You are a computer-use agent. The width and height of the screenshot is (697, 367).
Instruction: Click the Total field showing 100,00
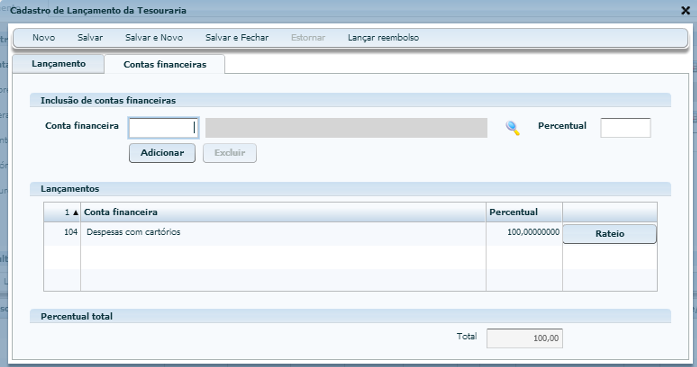[x=525, y=338]
